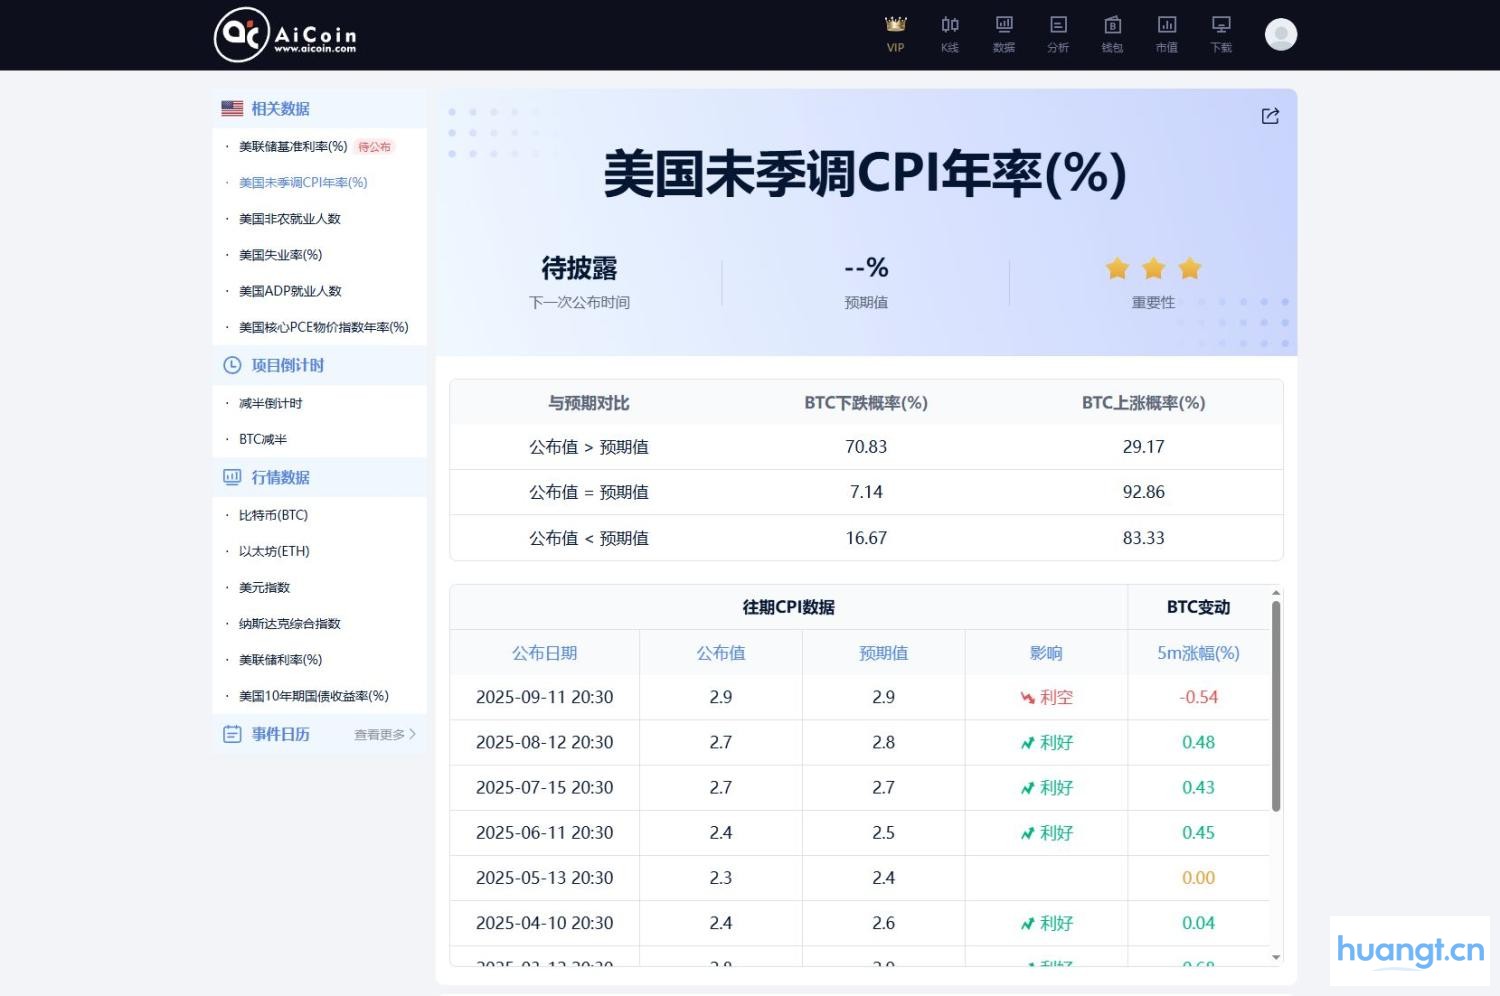1500x996 pixels.
Task: Click the calendar icon beside 事件日历
Action: 230,733
